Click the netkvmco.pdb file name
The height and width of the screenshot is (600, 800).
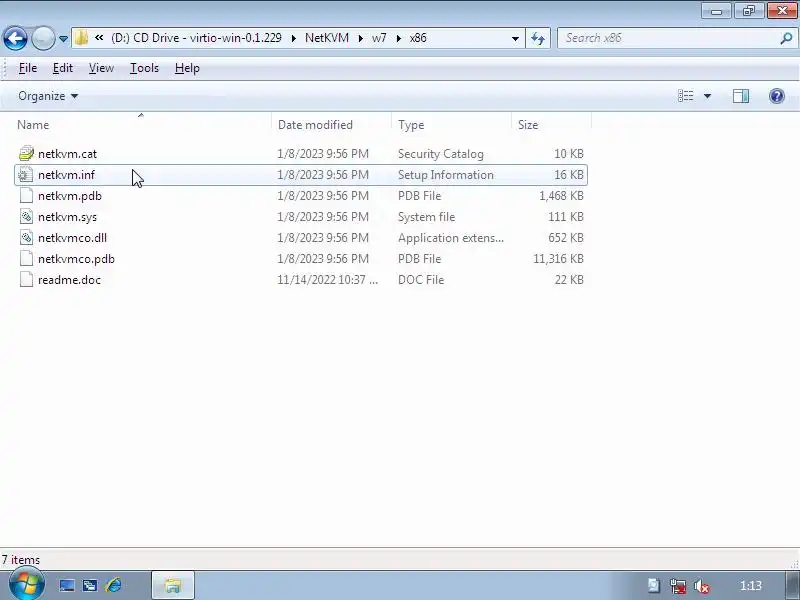[77, 259]
